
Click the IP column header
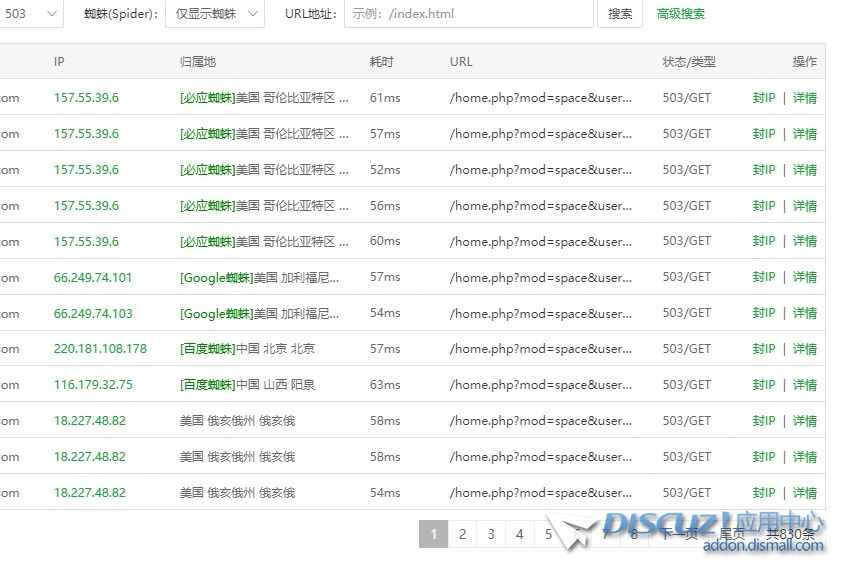(59, 62)
